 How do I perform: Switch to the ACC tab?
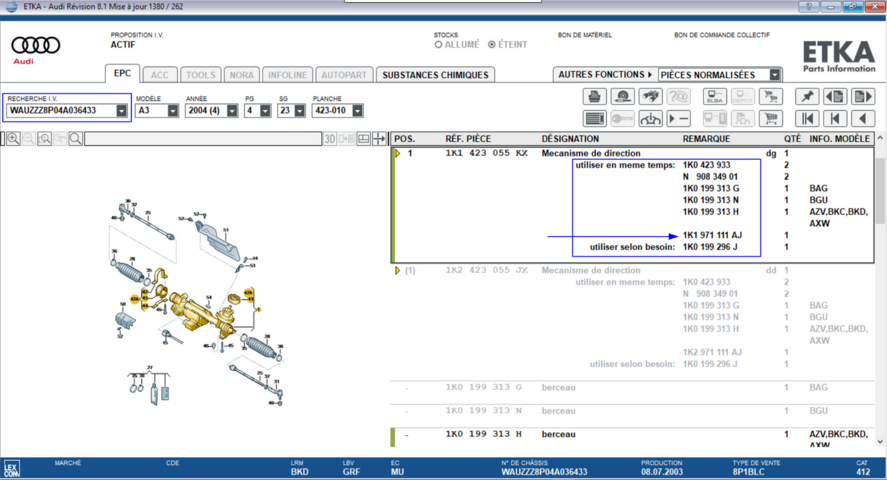coord(160,75)
